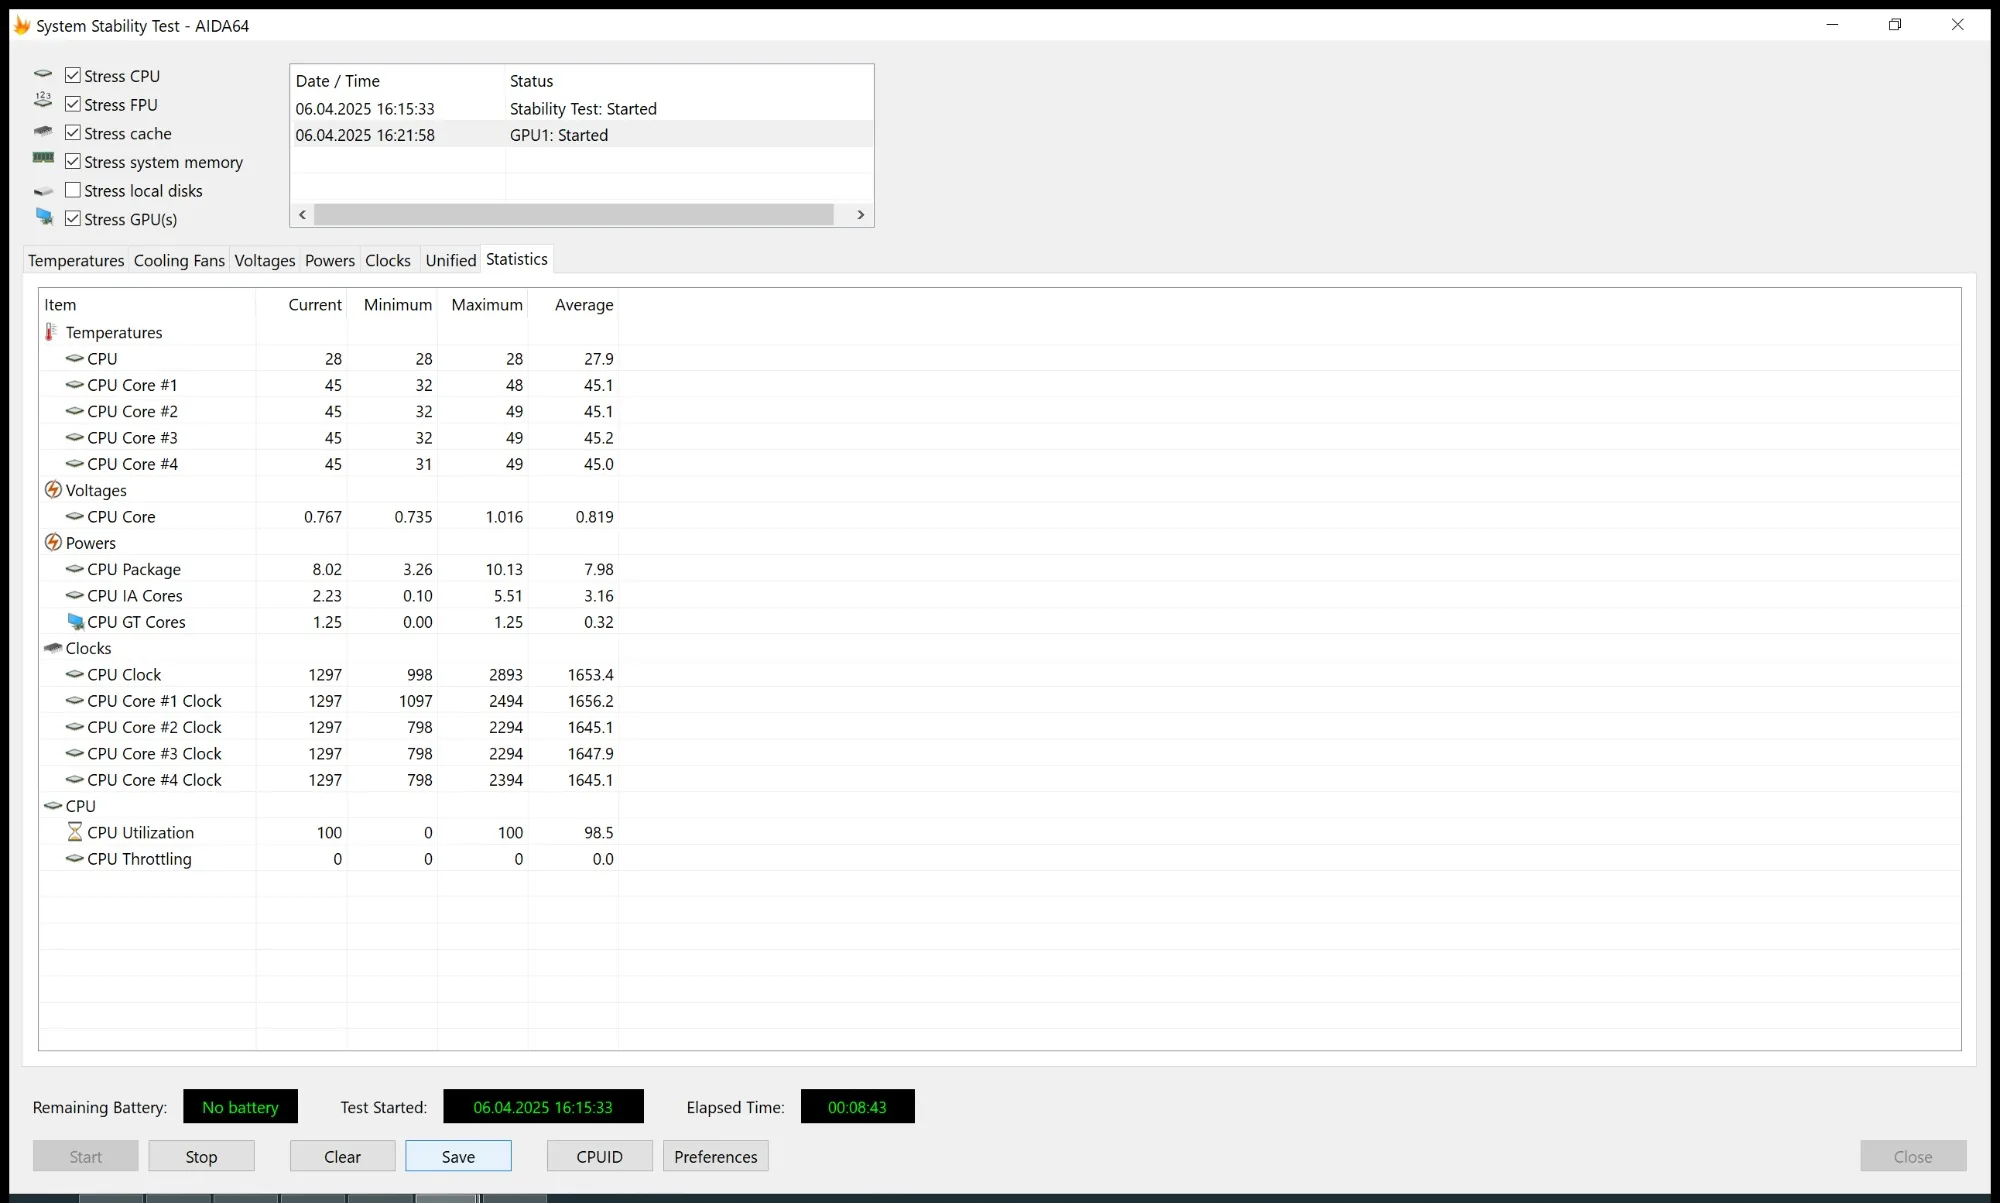Select the GPU1: Started log row
Image resolution: width=2000 pixels, height=1203 pixels.
tap(558, 135)
